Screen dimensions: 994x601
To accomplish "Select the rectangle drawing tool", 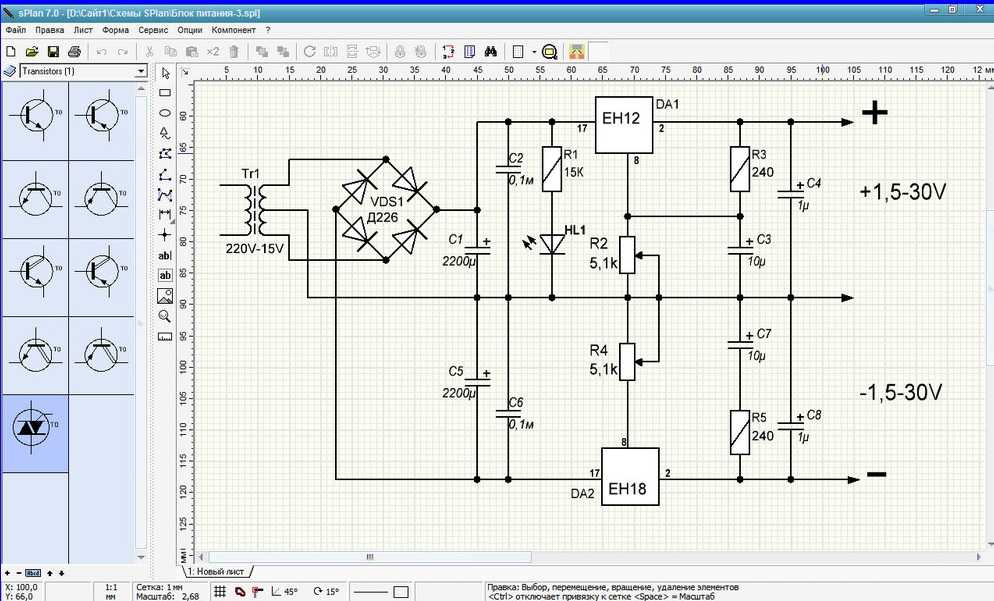I will (x=165, y=93).
